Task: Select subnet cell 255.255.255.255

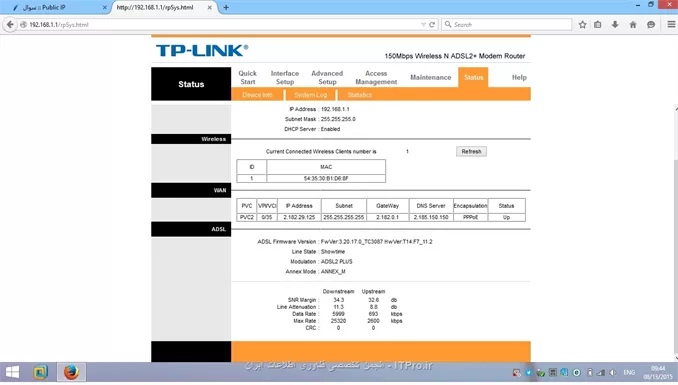Action: point(344,217)
